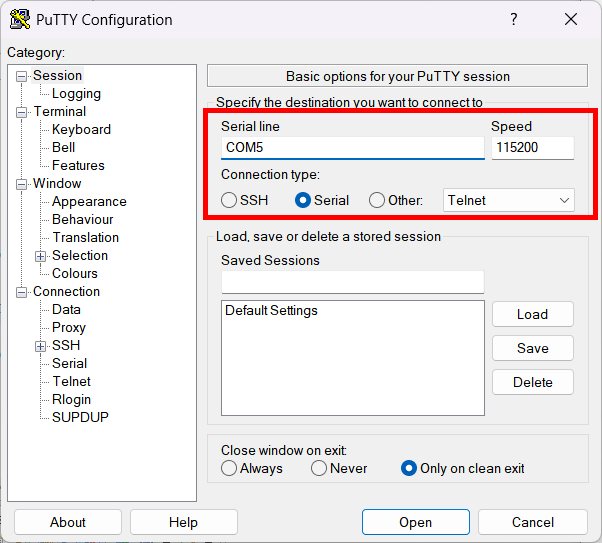Screen dimensions: 602x543
Task: Open the Logging category
Action: [x=76, y=94]
